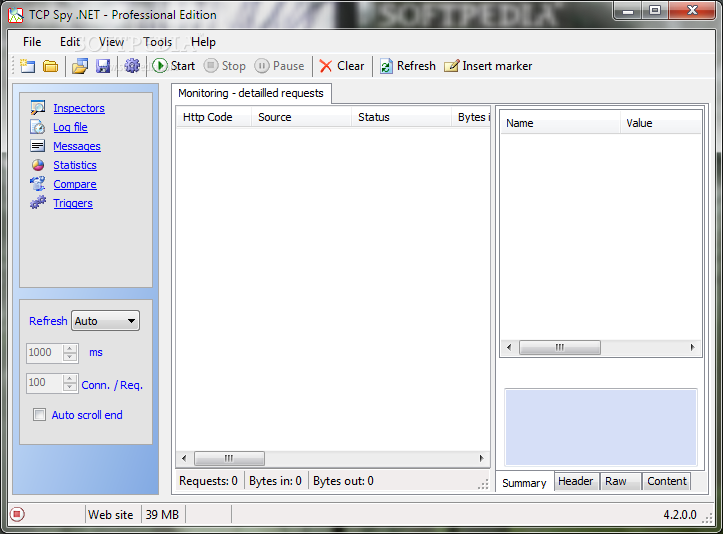Click the Statistics pie chart icon
Image resolution: width=723 pixels, height=534 pixels.
[38, 165]
